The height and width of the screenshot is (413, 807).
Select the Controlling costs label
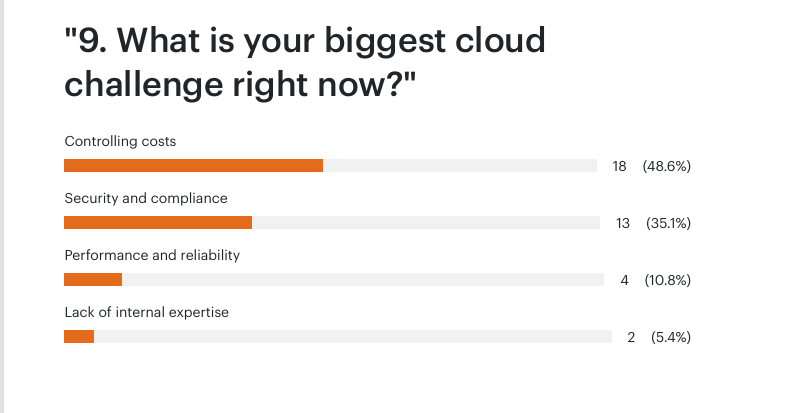(x=120, y=141)
